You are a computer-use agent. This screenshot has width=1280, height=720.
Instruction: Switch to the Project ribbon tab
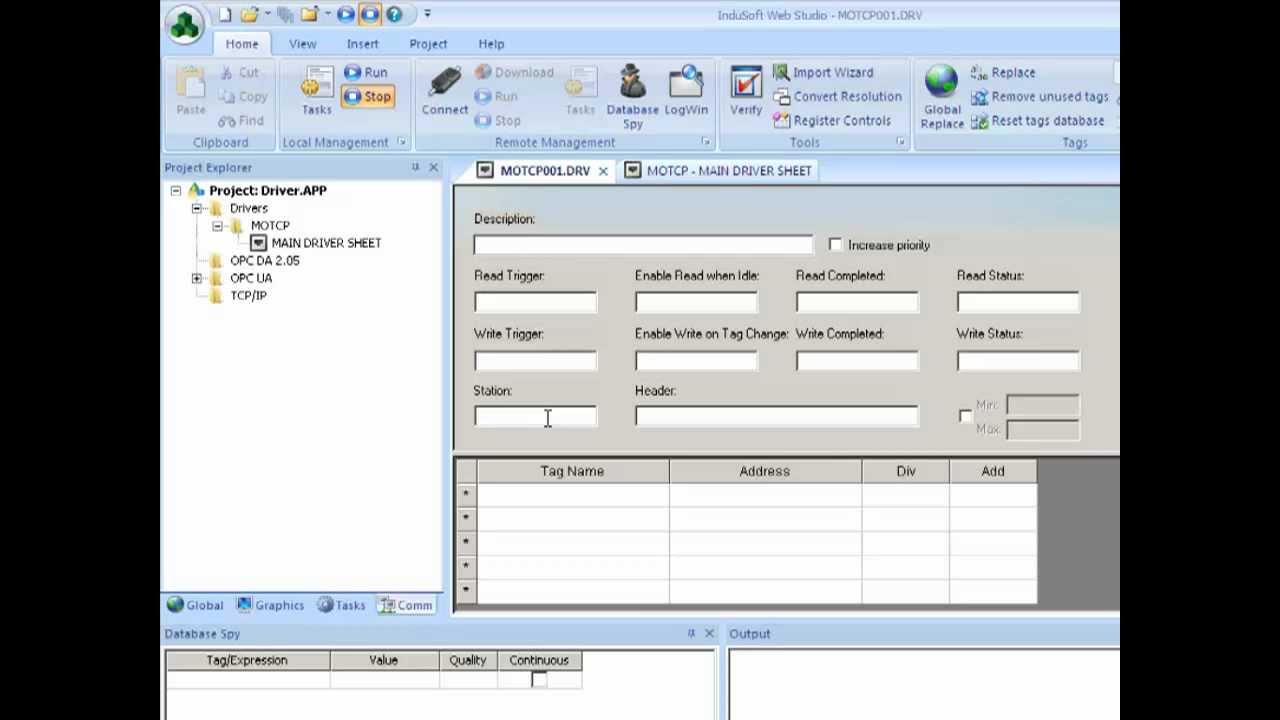(428, 44)
